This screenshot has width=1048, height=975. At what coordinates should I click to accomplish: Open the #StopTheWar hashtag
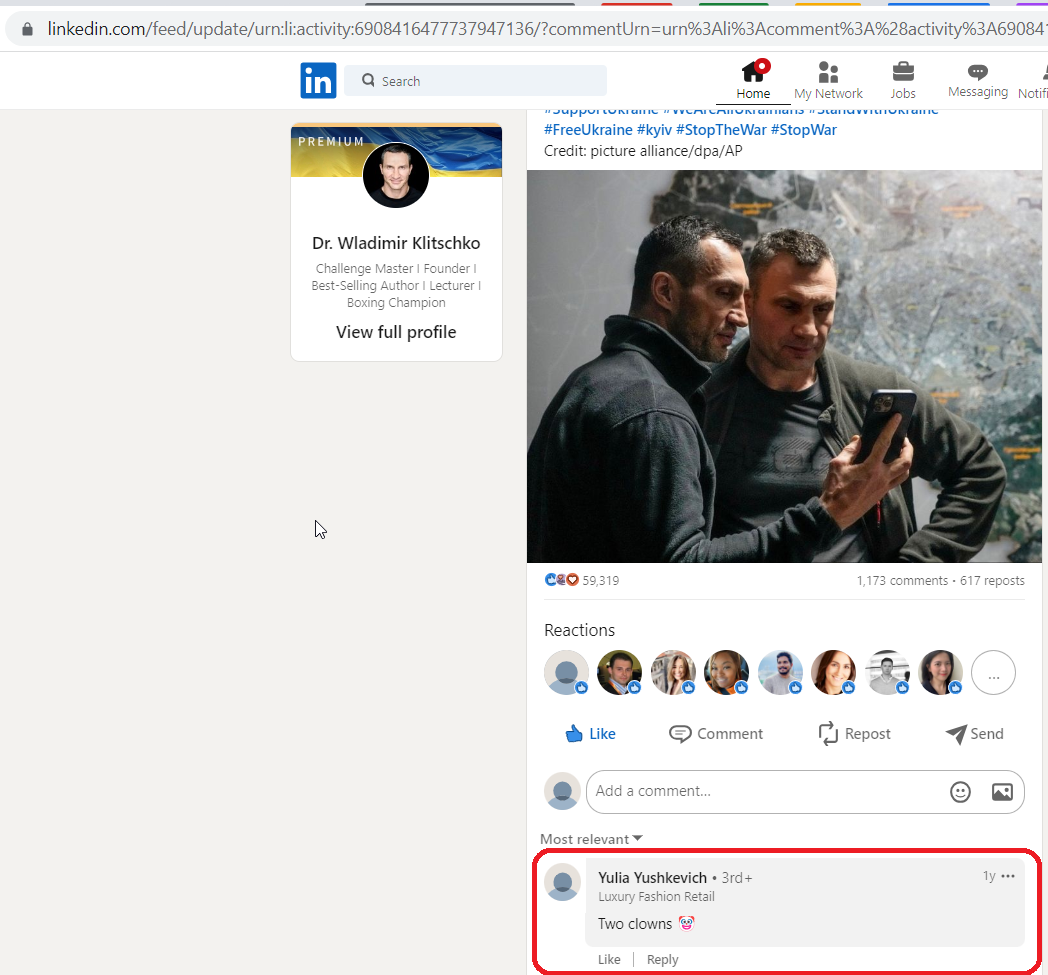click(x=721, y=130)
